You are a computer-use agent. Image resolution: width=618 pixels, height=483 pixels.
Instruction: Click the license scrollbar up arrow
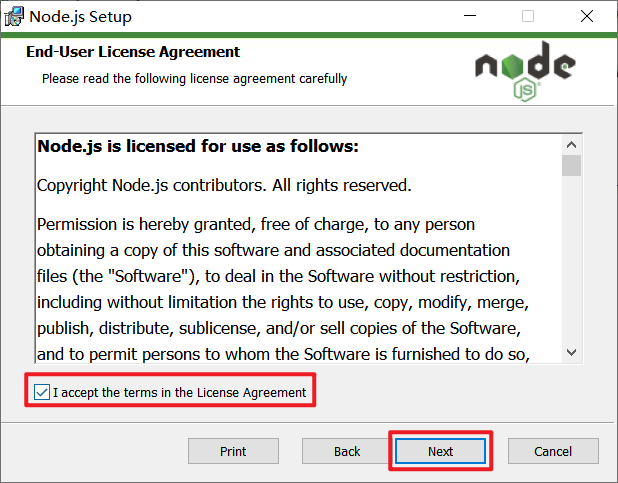click(x=571, y=145)
